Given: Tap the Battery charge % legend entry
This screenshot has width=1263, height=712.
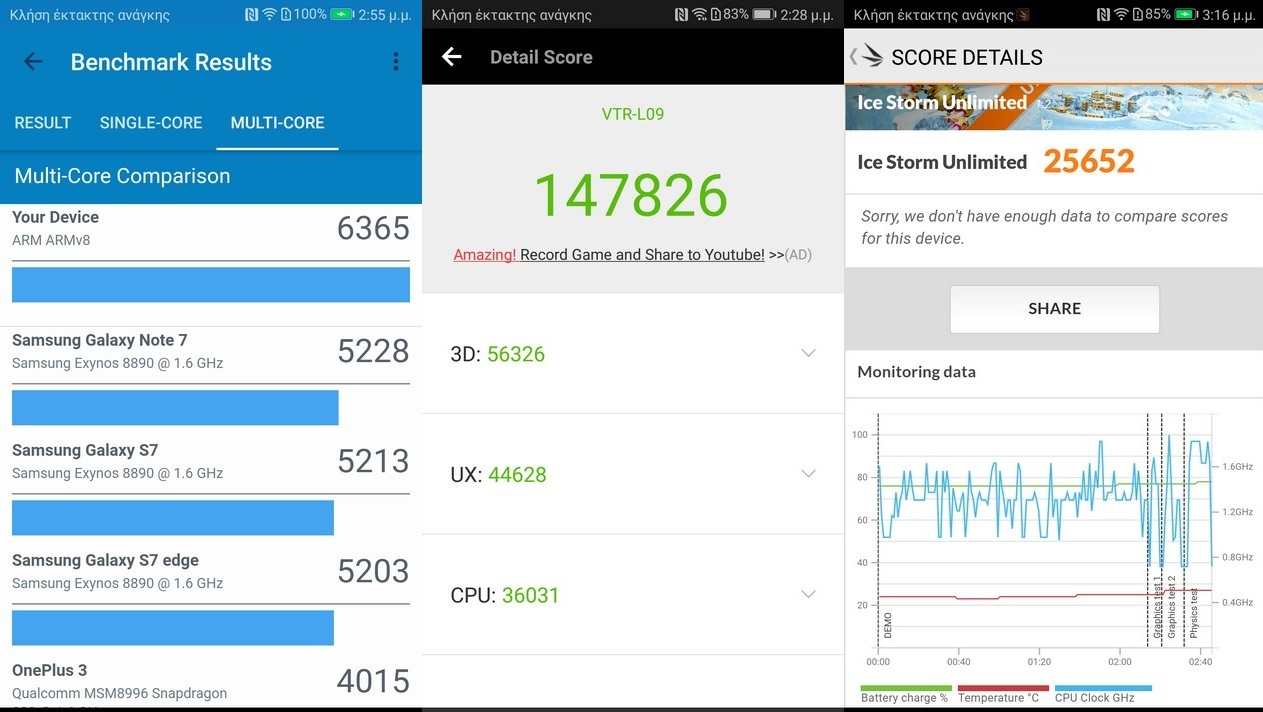Looking at the screenshot, I should tap(905, 693).
